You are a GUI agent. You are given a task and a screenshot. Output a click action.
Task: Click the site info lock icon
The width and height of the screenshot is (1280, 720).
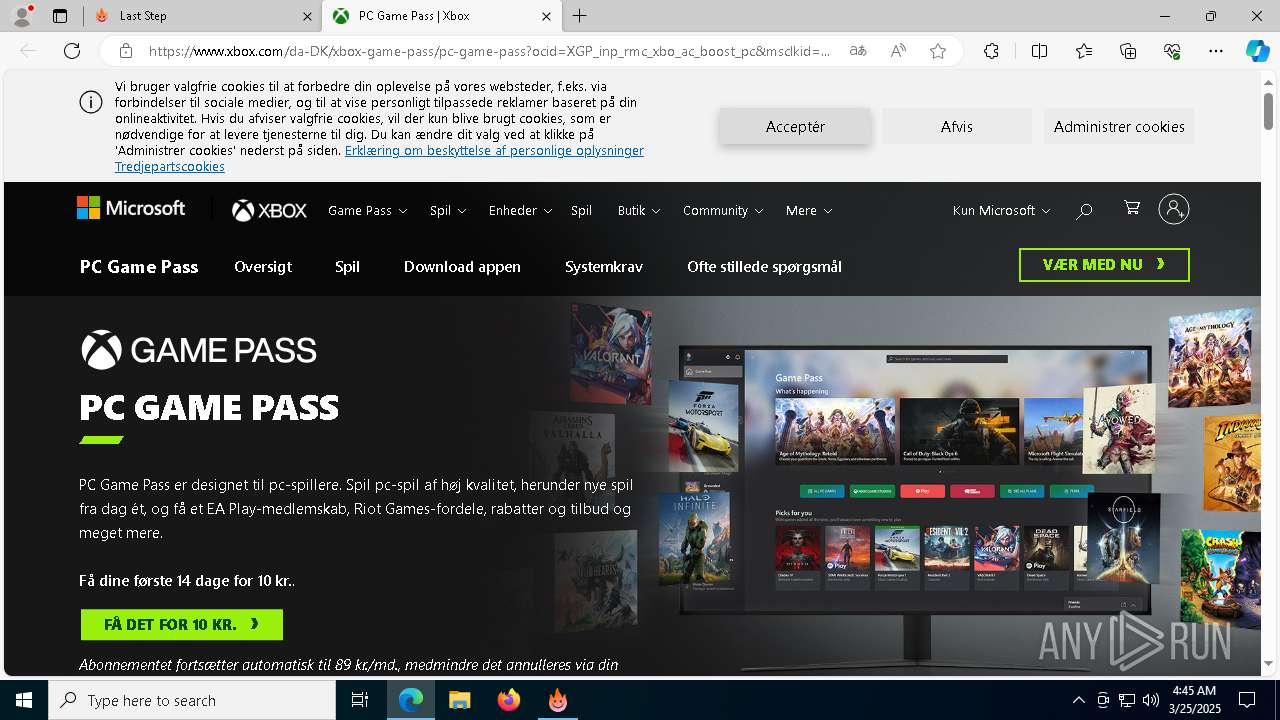pos(126,51)
